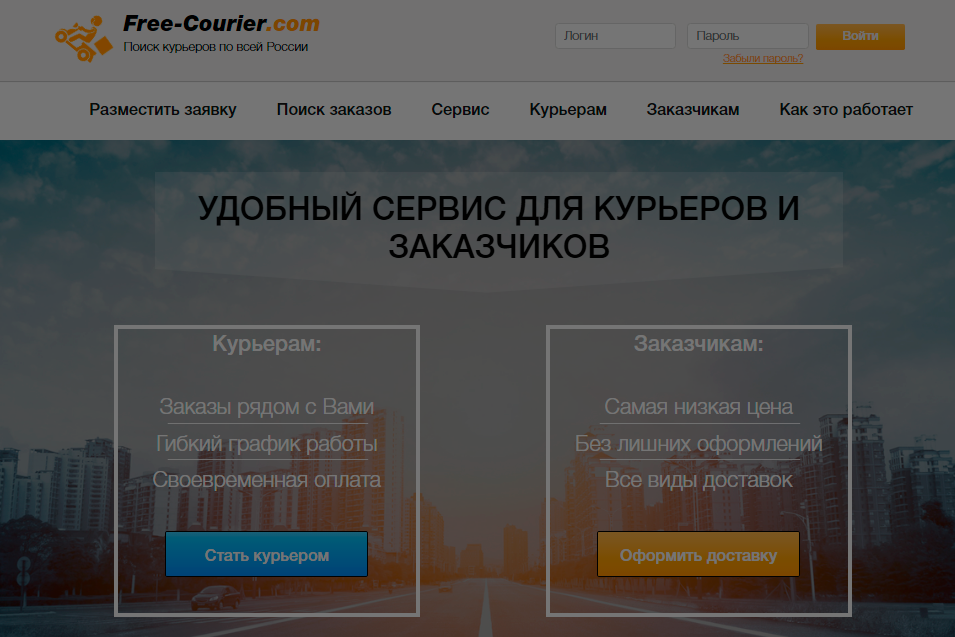The height and width of the screenshot is (637, 955).
Task: Select Как это работает menu item
Action: (x=846, y=110)
